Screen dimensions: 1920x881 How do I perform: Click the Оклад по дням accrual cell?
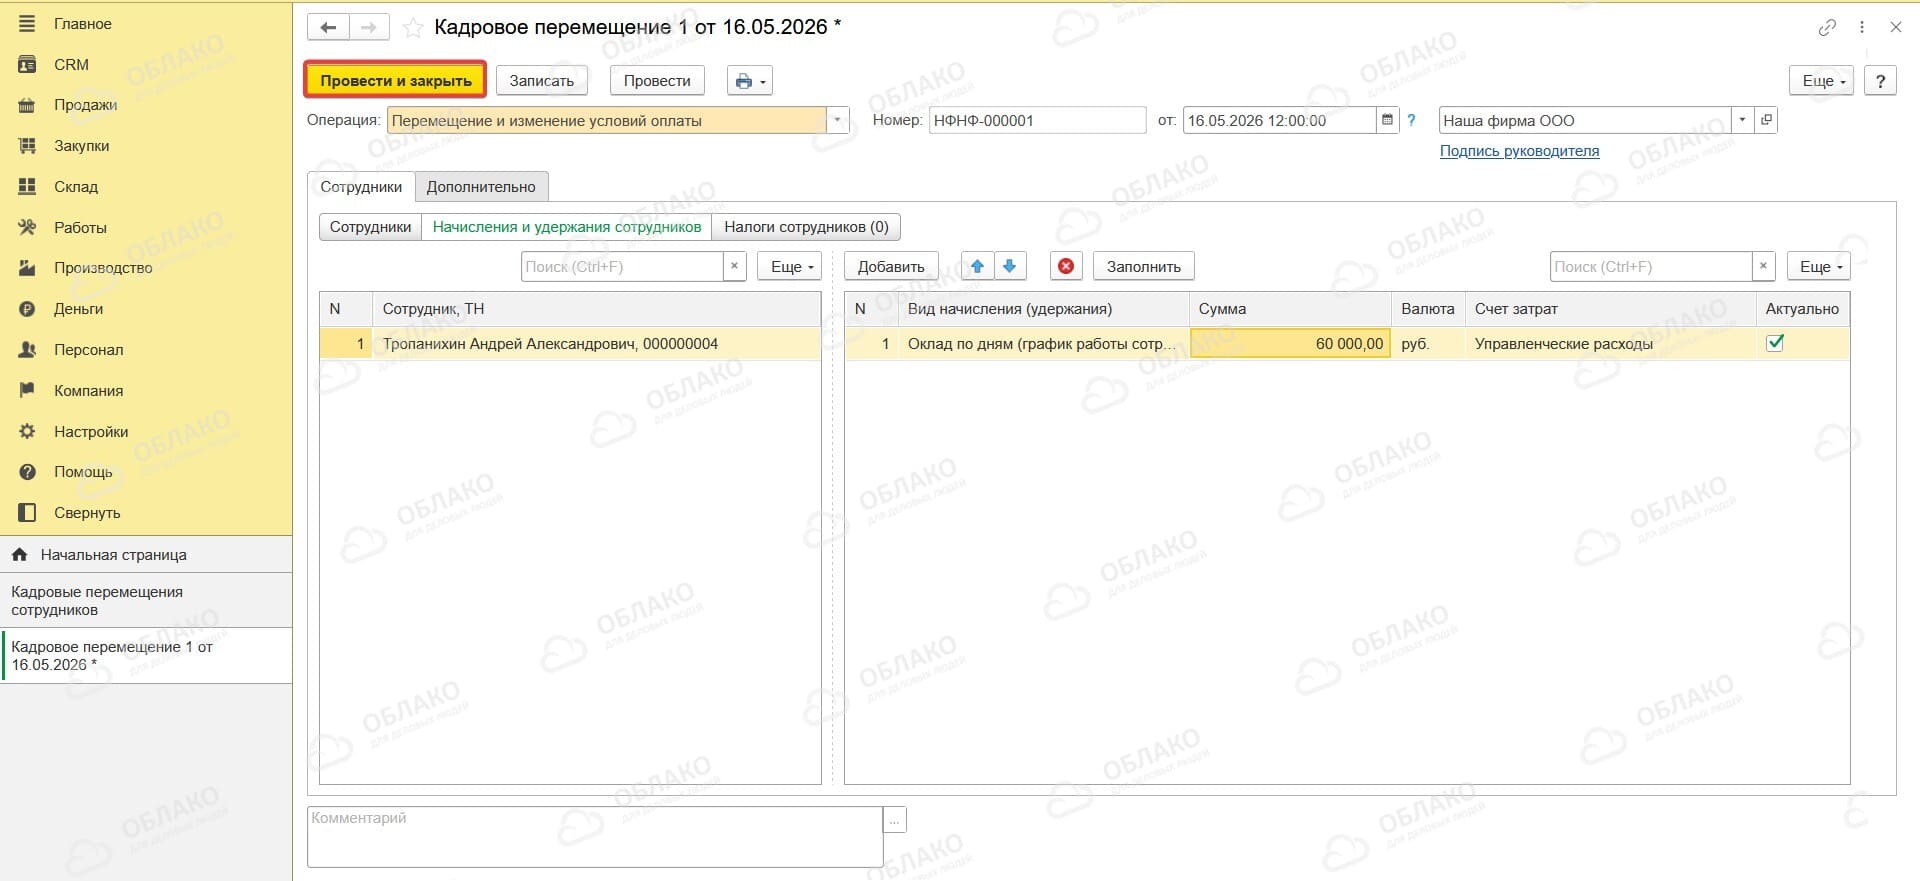[1043, 344]
